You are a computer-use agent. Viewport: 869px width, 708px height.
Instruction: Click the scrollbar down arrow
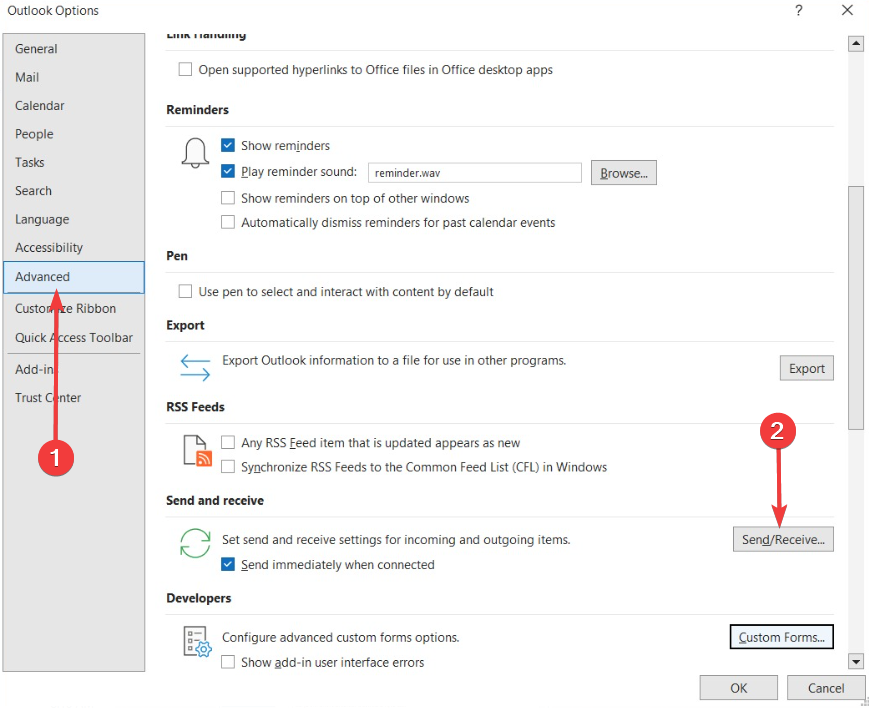tap(856, 661)
